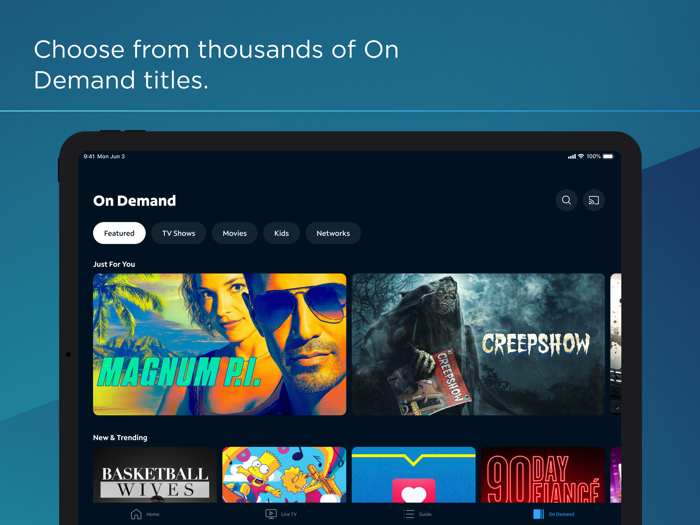700x525 pixels.
Task: Open the Guide list icon
Action: pos(408,514)
